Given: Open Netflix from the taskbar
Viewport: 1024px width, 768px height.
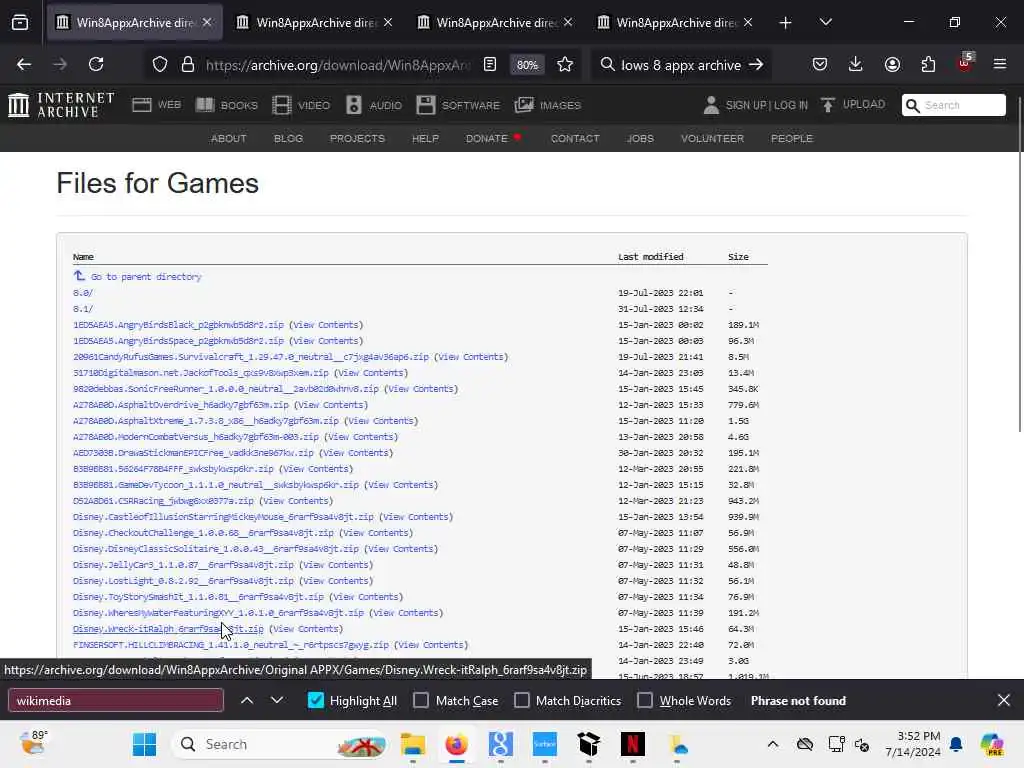Looking at the screenshot, I should 632,744.
